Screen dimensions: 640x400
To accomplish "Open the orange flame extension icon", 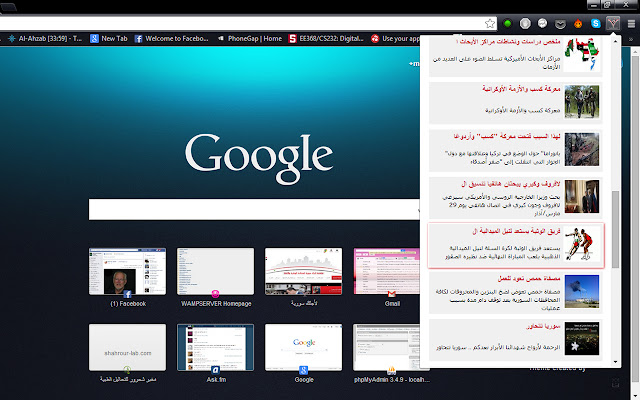I will [578, 24].
